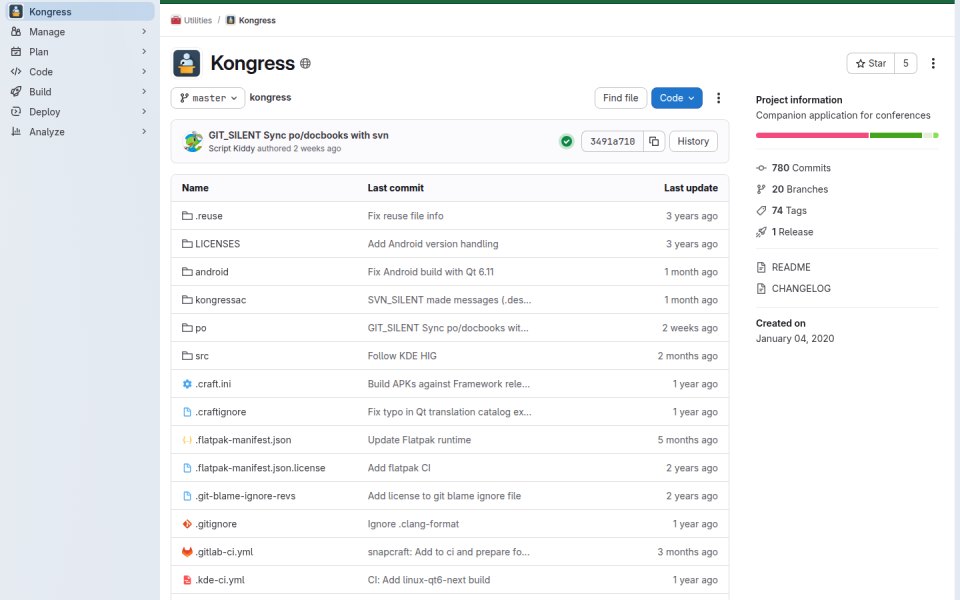
Task: Expand the Manage sidebar section
Action: point(80,32)
